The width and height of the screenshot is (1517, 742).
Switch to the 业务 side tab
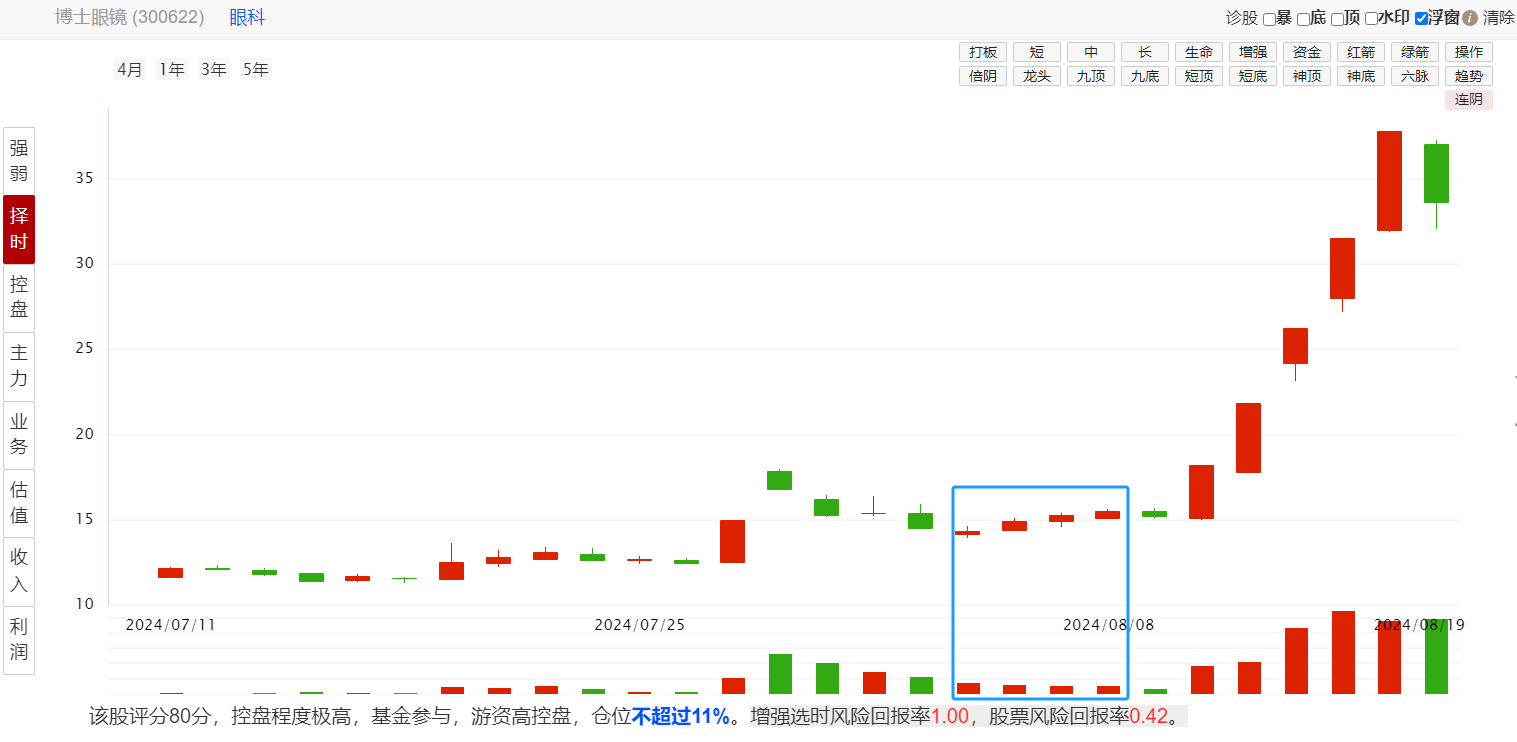(19, 434)
